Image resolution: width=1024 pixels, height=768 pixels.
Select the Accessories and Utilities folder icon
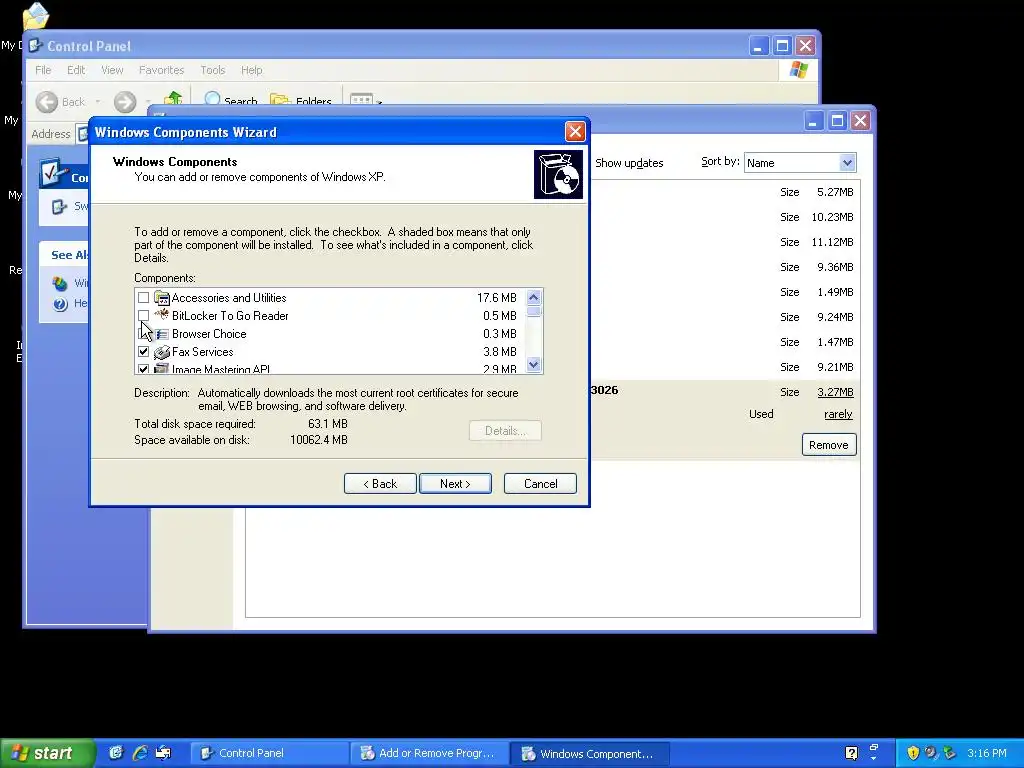pos(161,298)
